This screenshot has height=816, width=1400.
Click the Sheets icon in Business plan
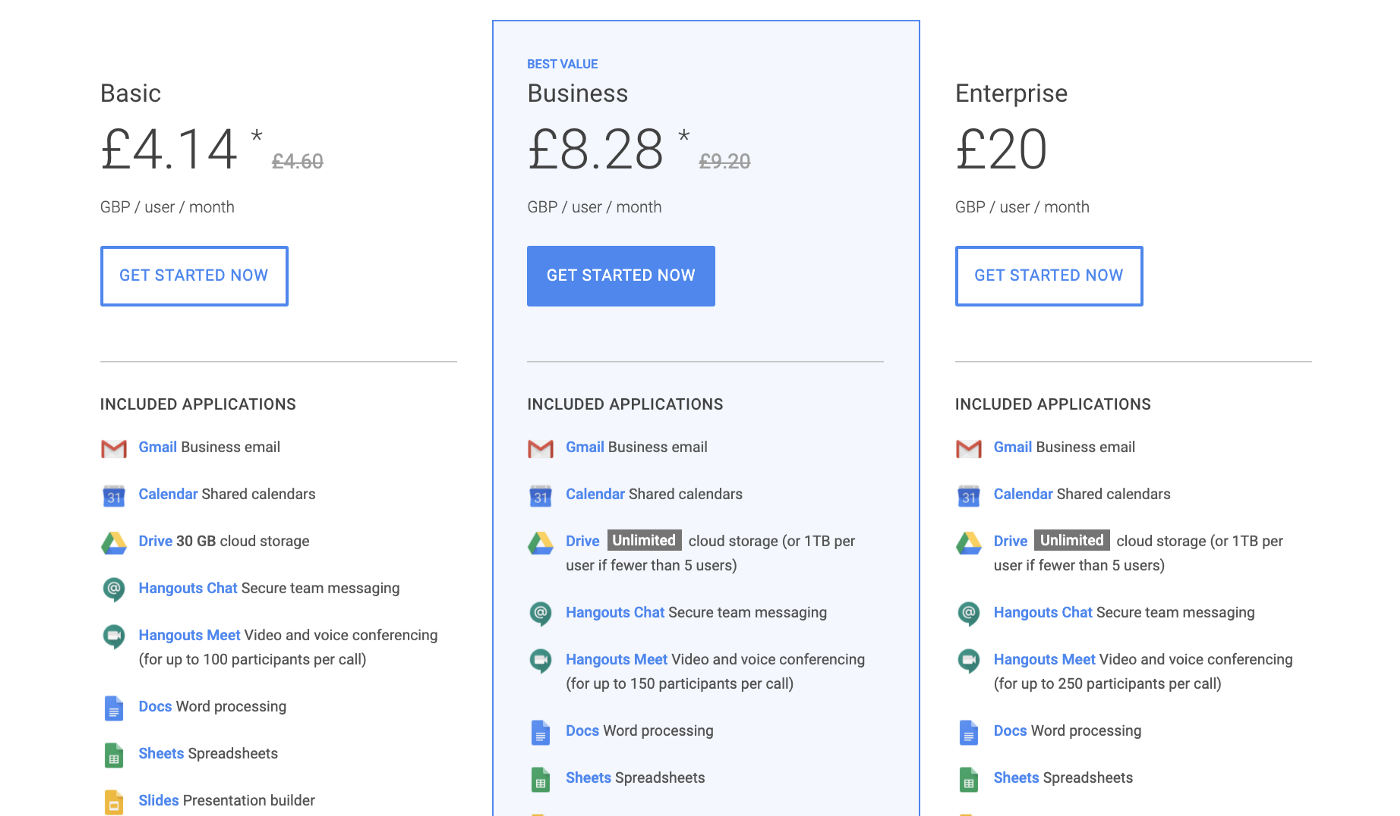(541, 779)
